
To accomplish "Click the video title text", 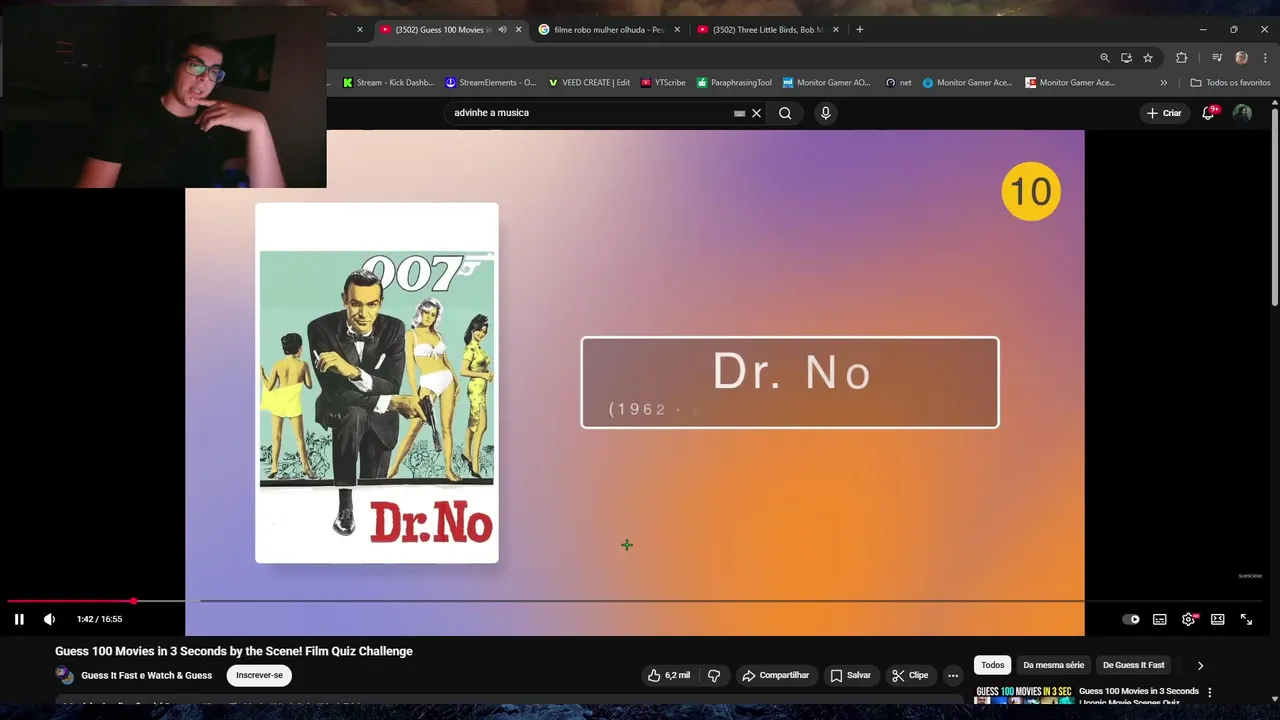I will [x=234, y=651].
